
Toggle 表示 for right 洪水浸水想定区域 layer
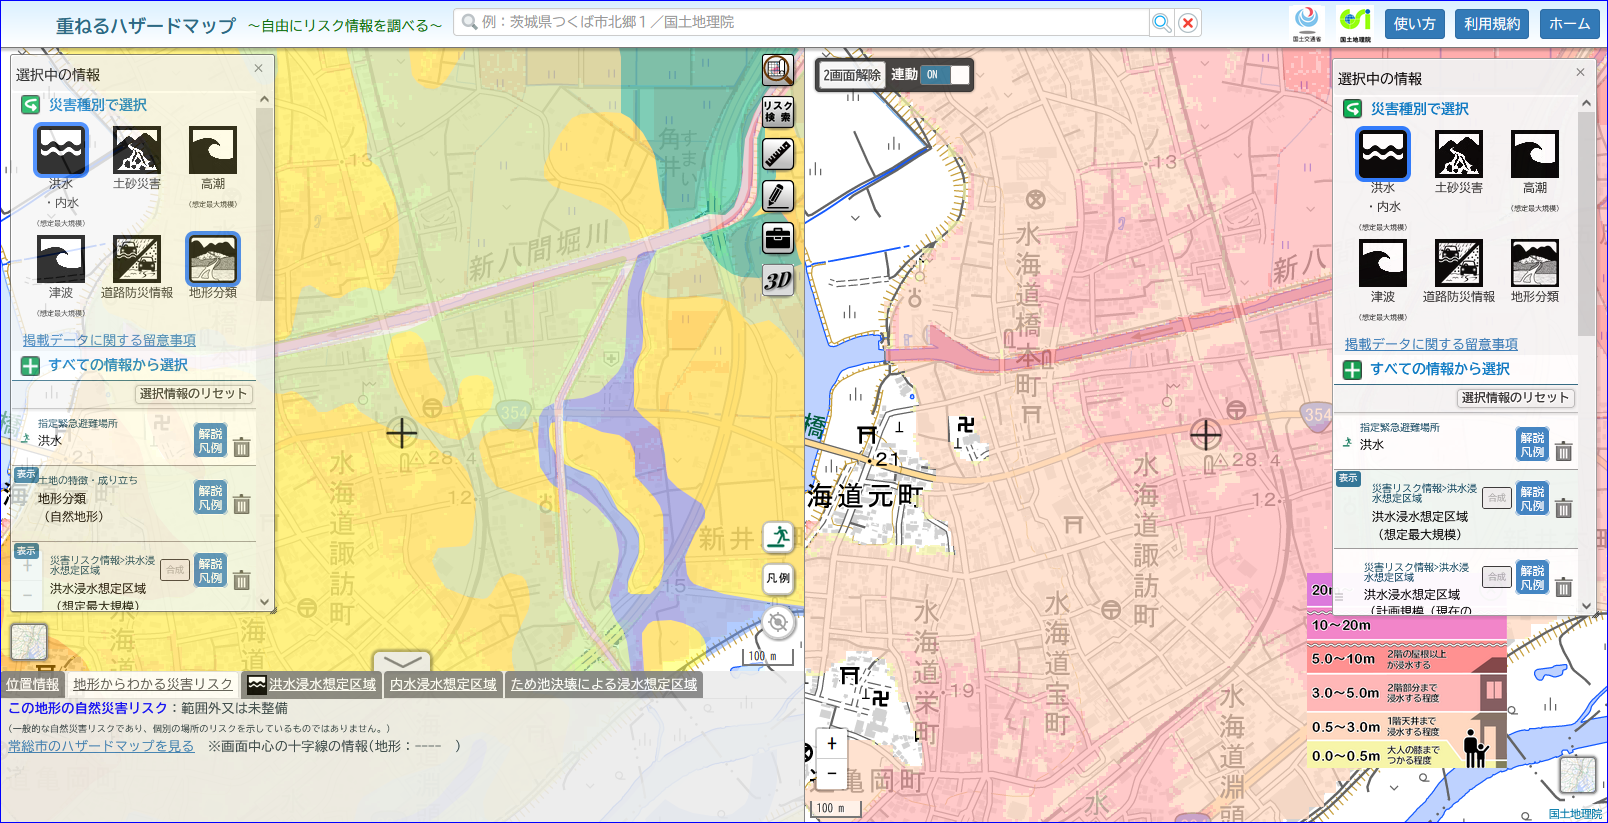point(1348,478)
